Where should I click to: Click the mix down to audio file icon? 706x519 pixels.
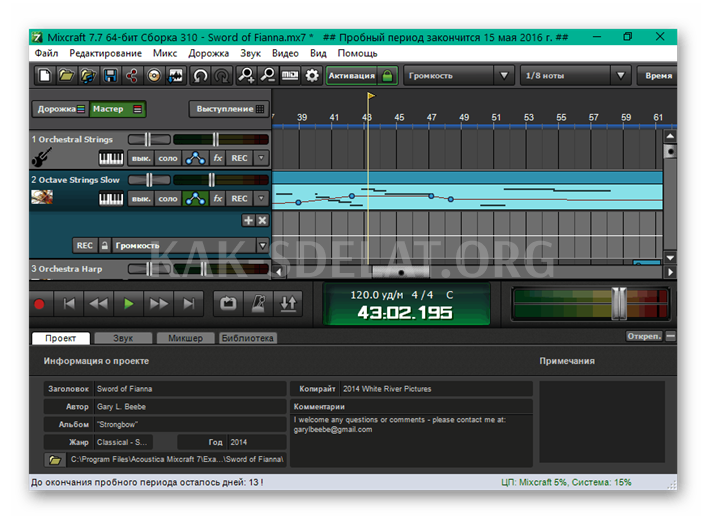pos(176,76)
